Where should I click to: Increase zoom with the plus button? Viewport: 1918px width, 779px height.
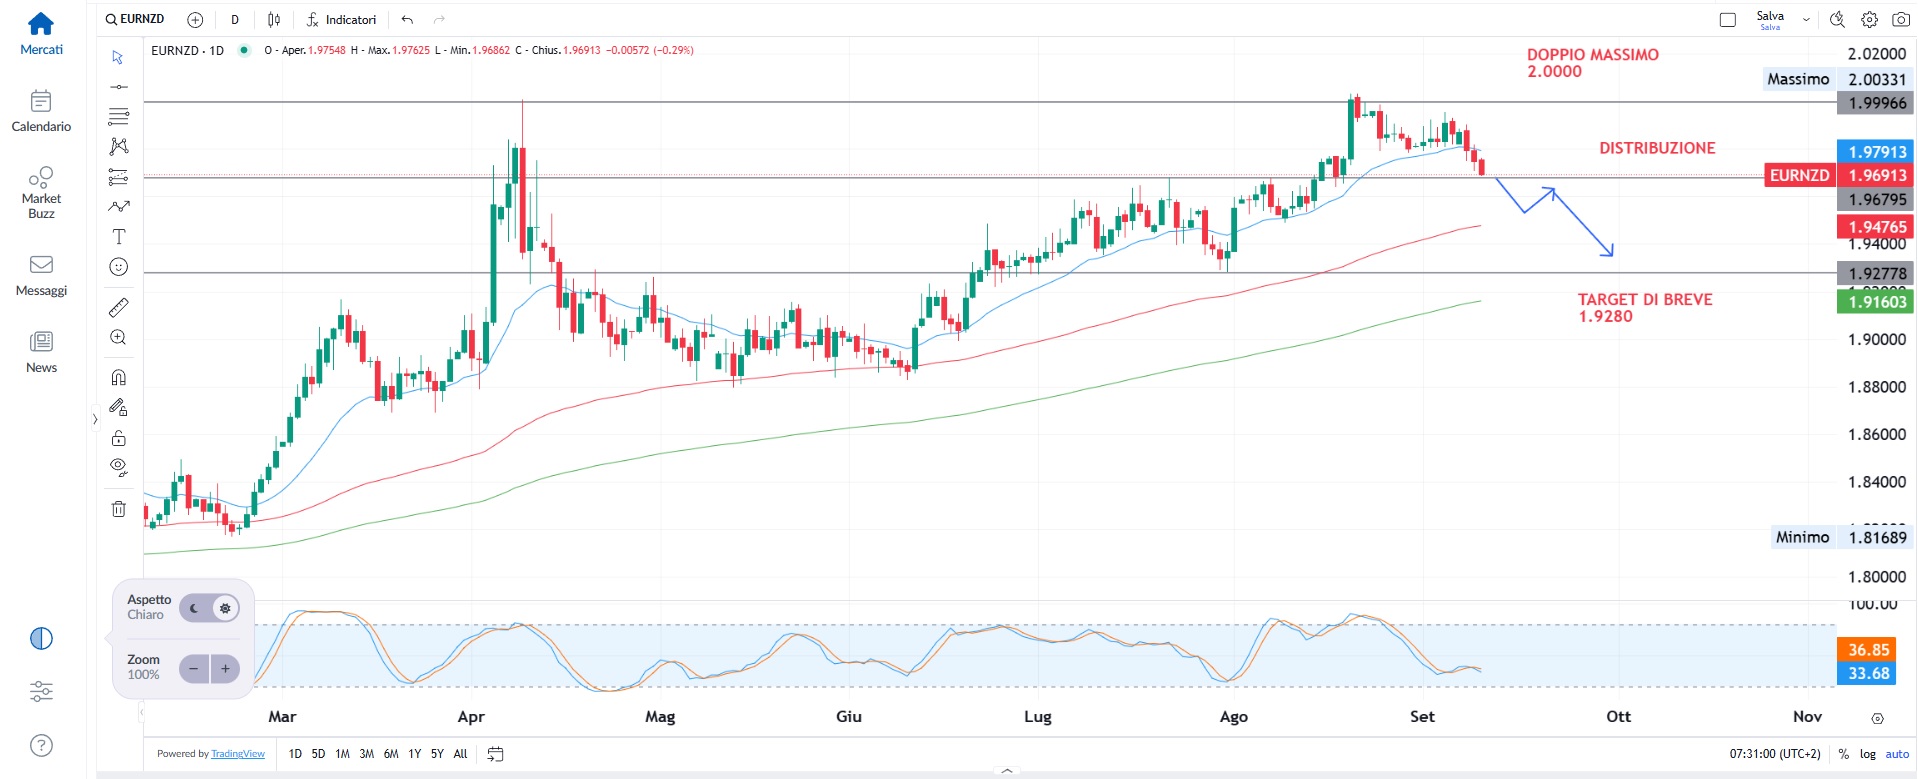click(225, 669)
